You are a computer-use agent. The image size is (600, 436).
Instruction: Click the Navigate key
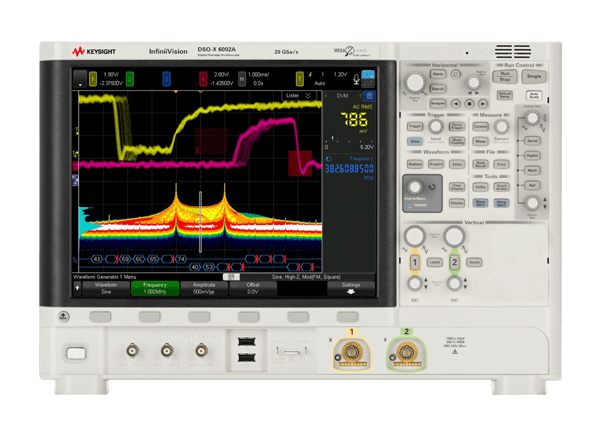tap(438, 103)
